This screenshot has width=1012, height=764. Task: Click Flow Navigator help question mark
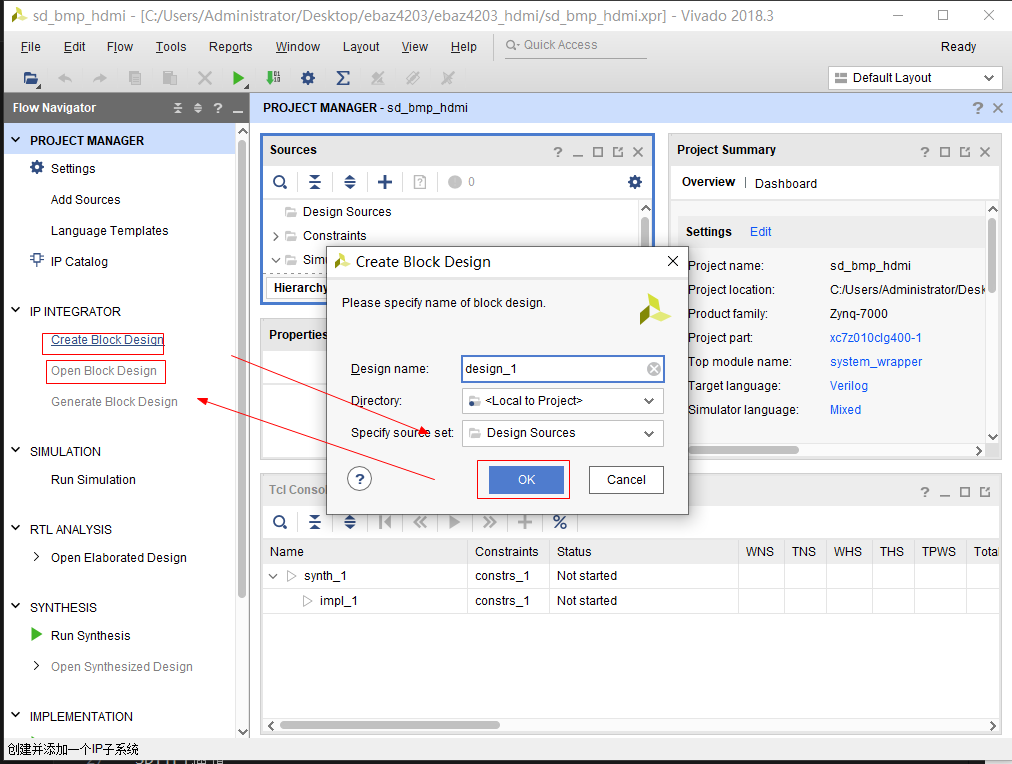[218, 108]
